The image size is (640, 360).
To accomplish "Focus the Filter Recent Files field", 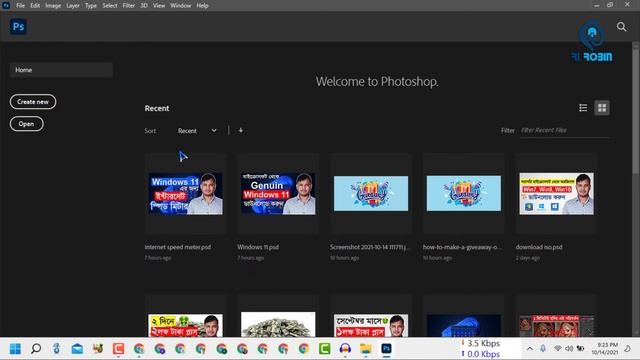I will point(564,130).
